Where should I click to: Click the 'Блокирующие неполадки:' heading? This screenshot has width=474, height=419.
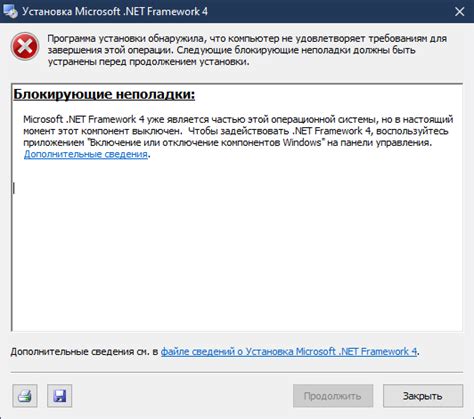[104, 94]
